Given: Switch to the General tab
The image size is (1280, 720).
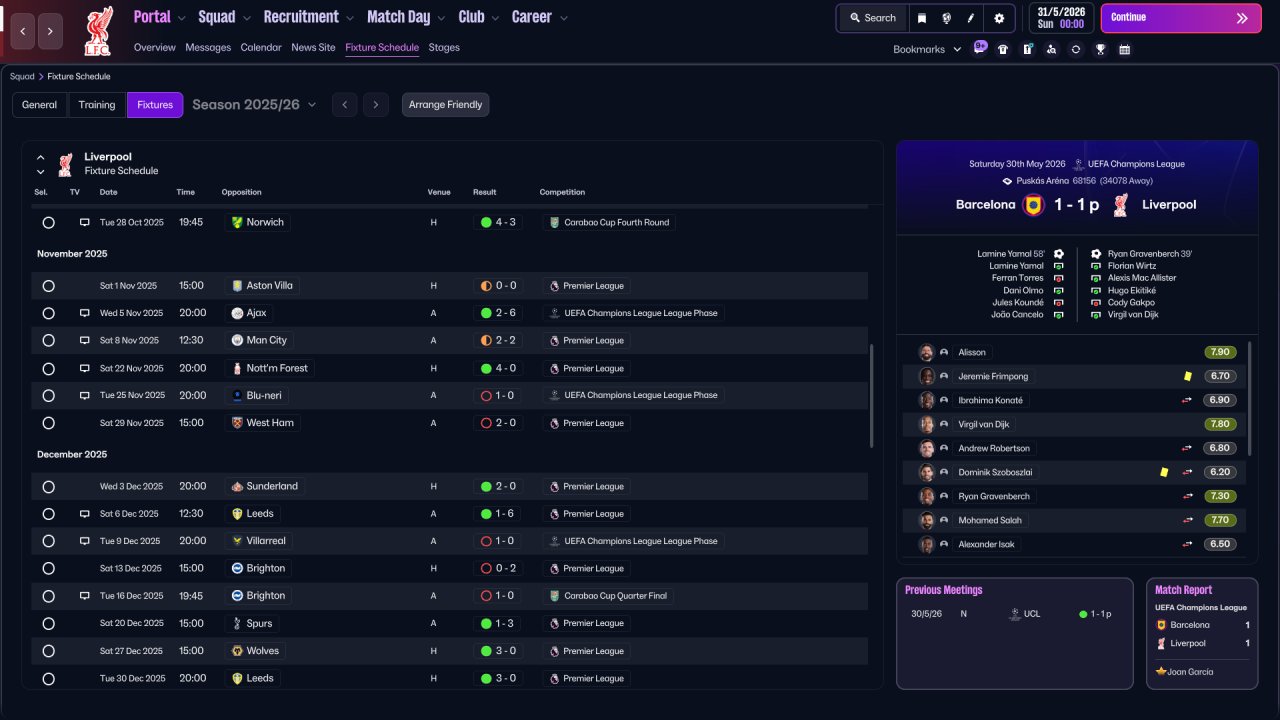Looking at the screenshot, I should [40, 105].
